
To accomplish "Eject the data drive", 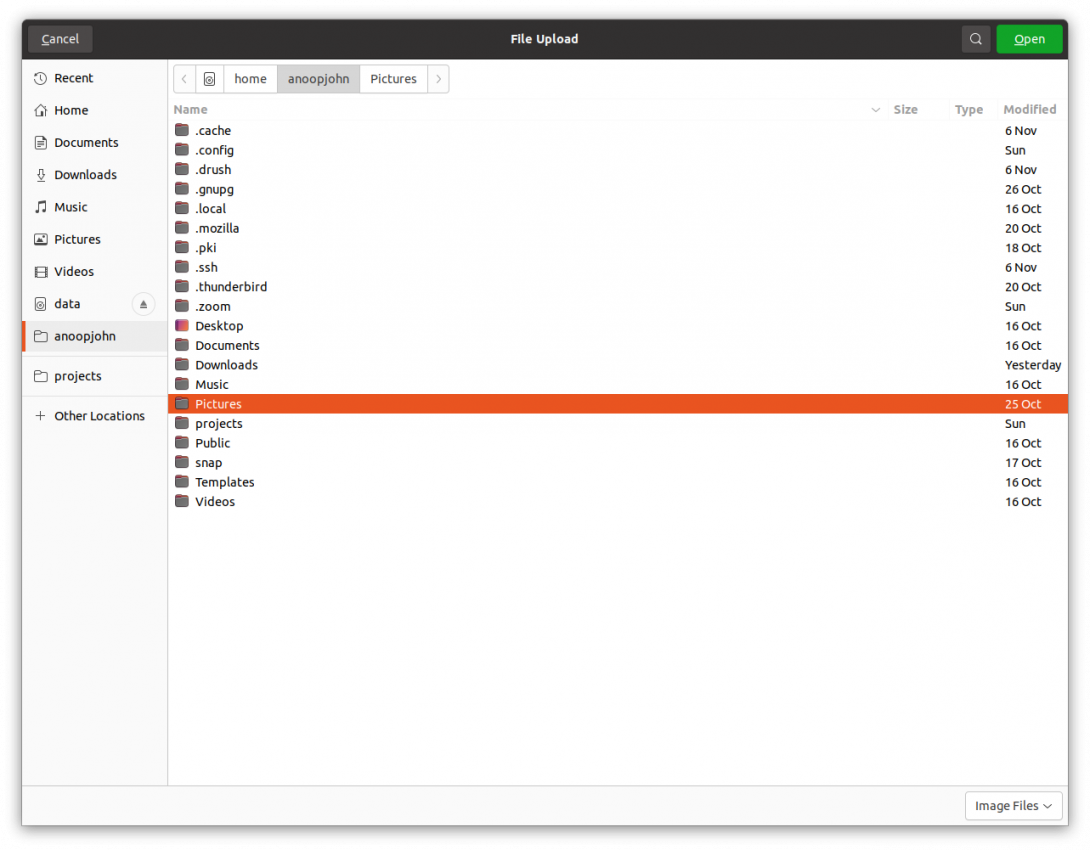I will coord(143,304).
